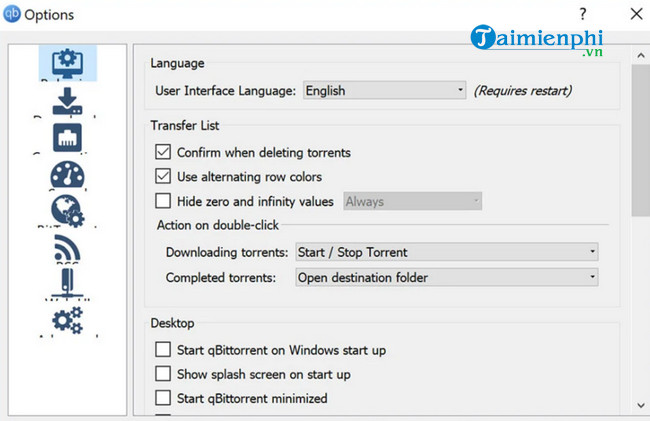650x421 pixels.
Task: Click the 'Desktop' group title
Action: (172, 323)
